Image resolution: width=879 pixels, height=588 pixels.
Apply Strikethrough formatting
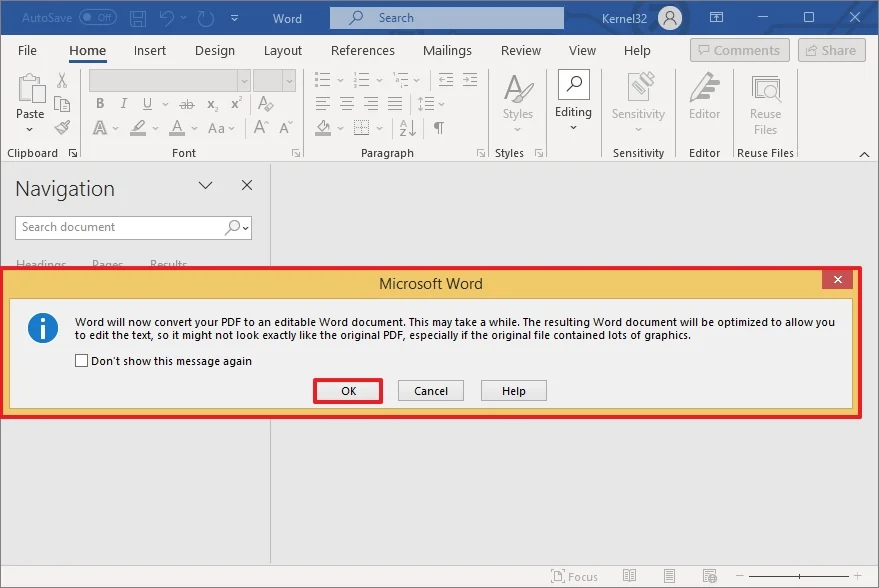click(187, 104)
